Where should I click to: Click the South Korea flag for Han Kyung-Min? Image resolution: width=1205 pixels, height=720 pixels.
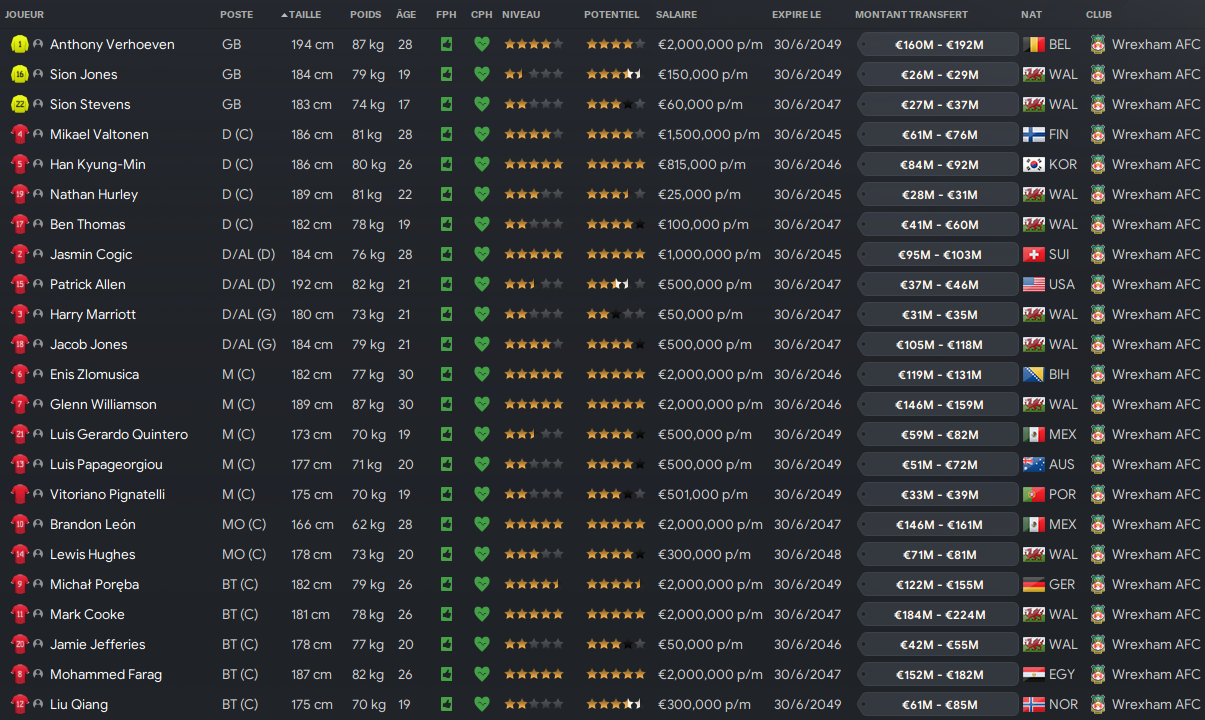[1034, 164]
